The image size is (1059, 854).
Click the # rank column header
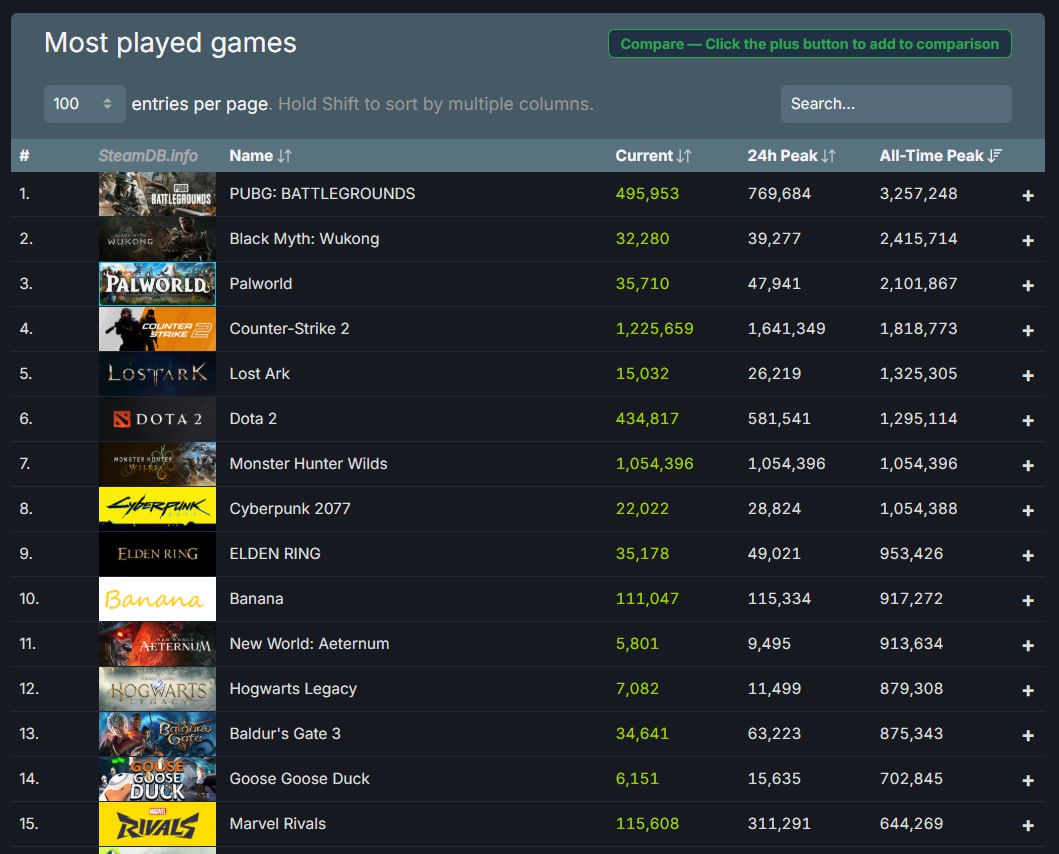[25, 156]
